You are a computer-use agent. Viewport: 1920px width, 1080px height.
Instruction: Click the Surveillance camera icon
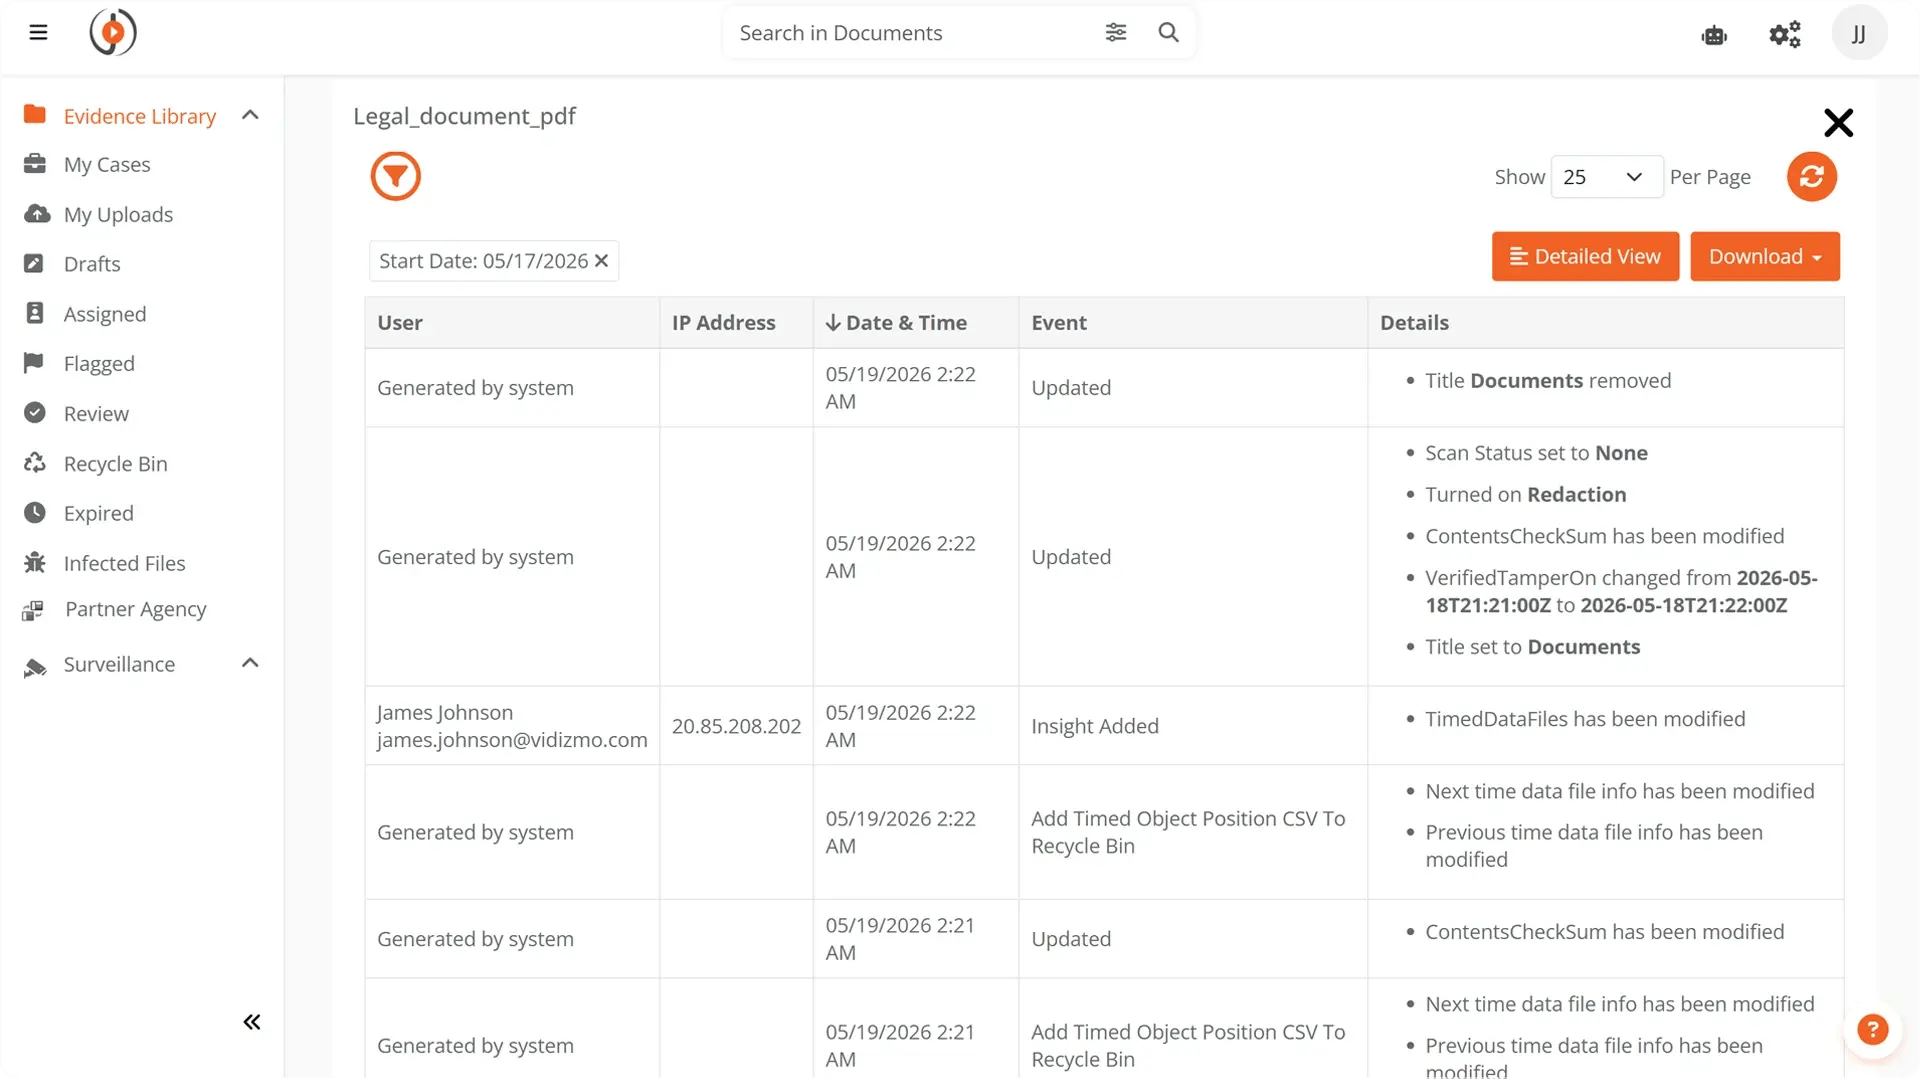(35, 667)
